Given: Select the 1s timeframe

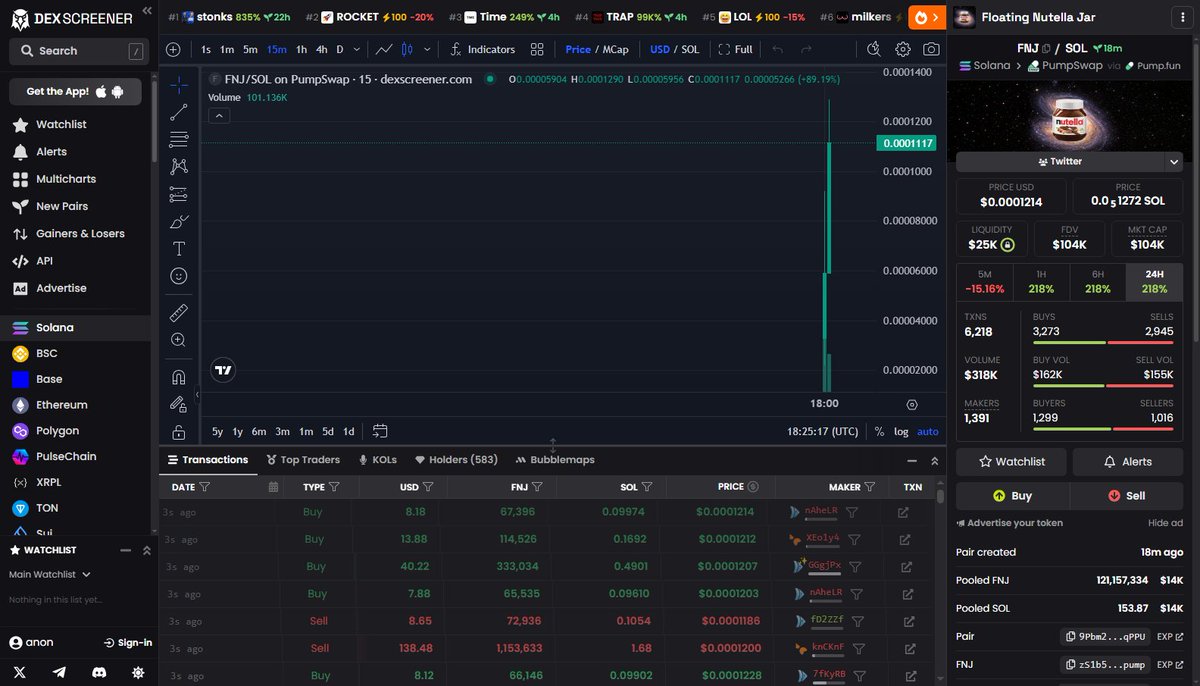Looking at the screenshot, I should [206, 49].
